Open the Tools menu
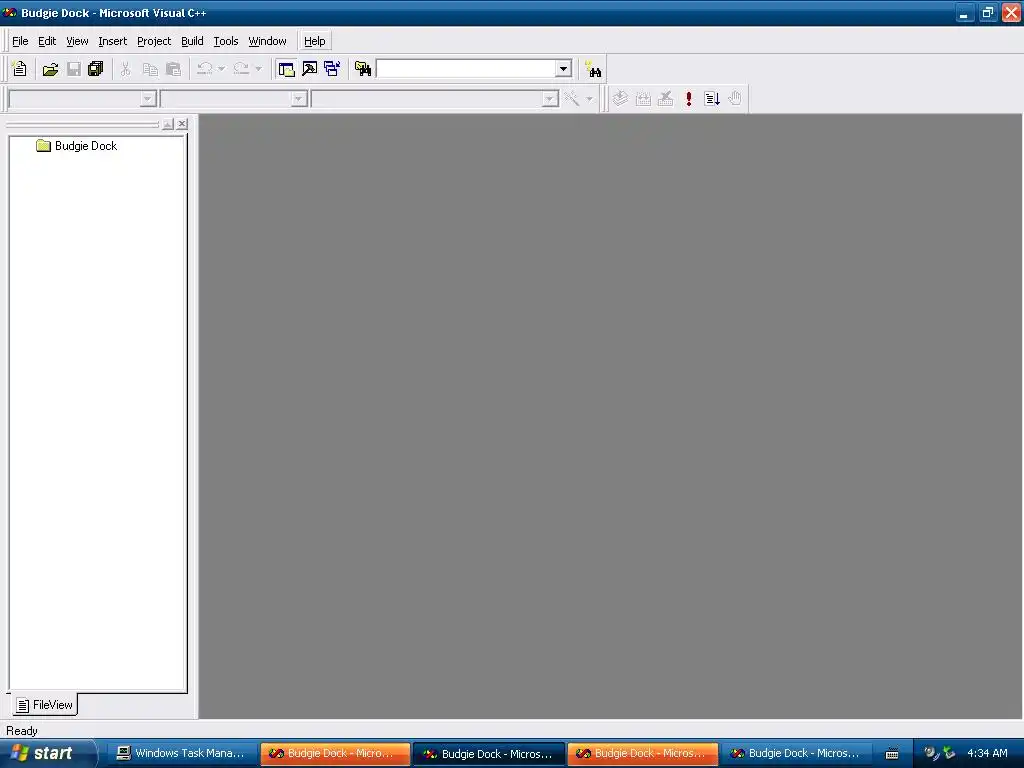Image resolution: width=1024 pixels, height=768 pixels. click(226, 41)
